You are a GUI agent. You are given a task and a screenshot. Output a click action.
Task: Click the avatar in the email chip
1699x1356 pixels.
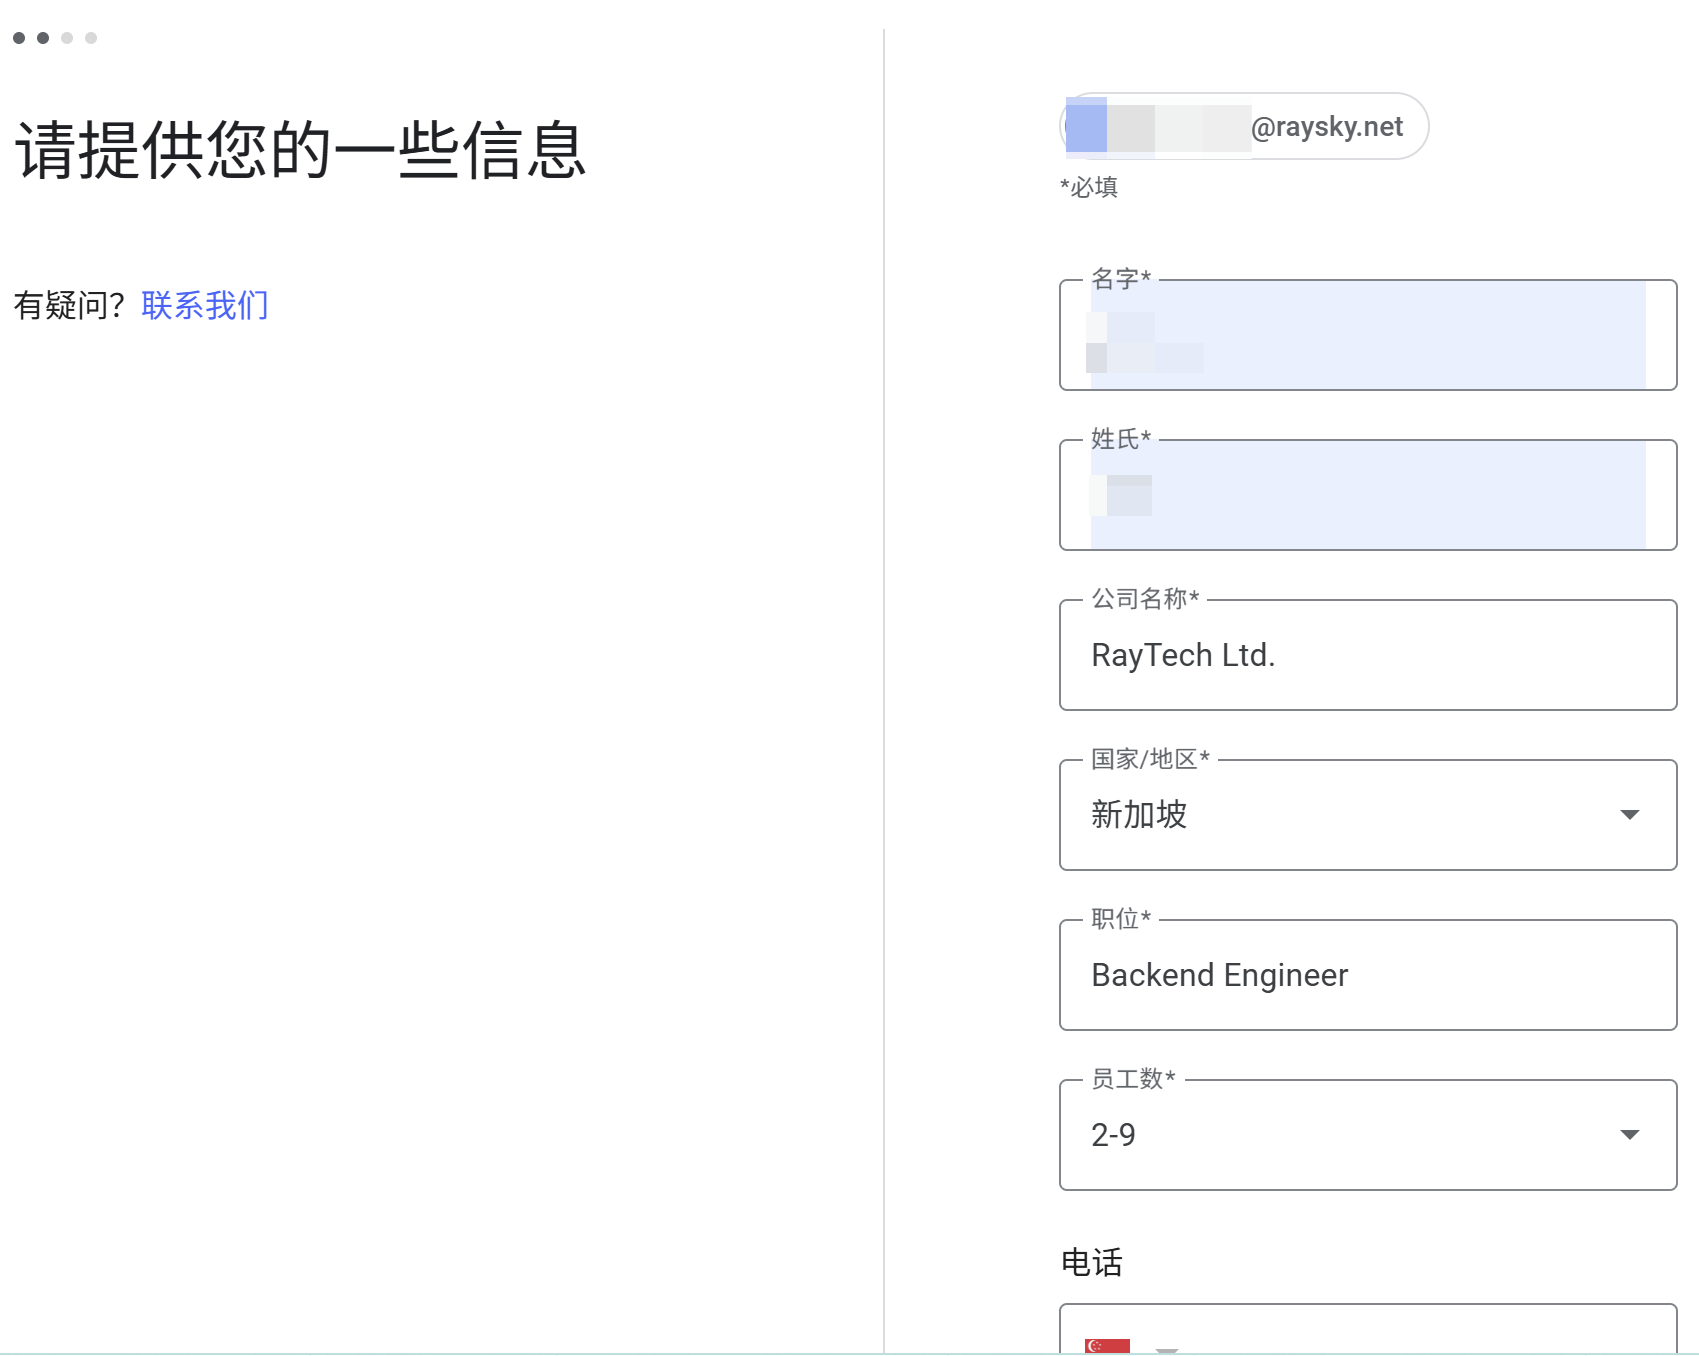coord(1086,126)
